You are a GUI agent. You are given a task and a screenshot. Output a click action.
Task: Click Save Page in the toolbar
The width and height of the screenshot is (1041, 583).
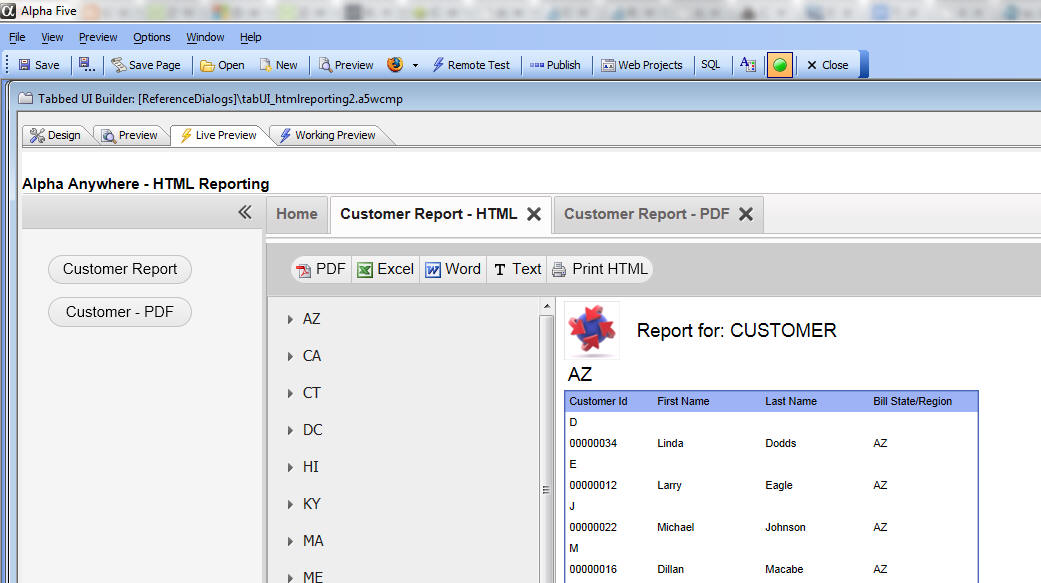pyautogui.click(x=147, y=65)
